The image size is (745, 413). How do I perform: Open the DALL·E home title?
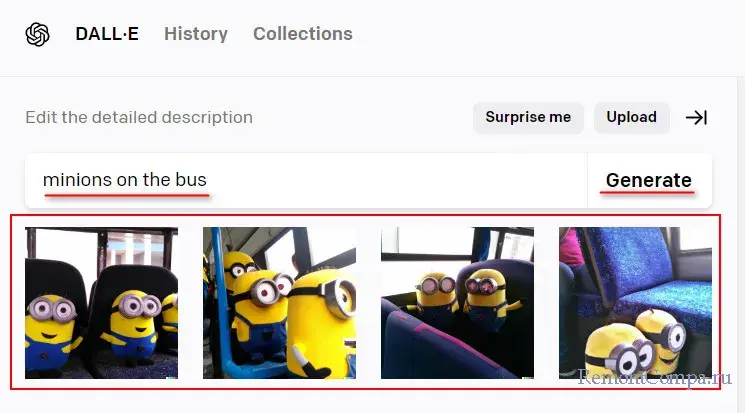(107, 34)
